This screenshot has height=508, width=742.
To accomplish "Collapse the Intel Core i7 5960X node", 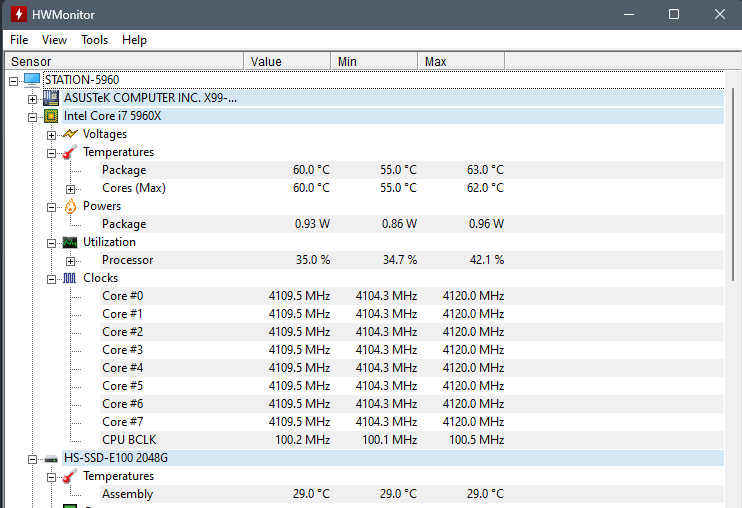I will coord(32,117).
